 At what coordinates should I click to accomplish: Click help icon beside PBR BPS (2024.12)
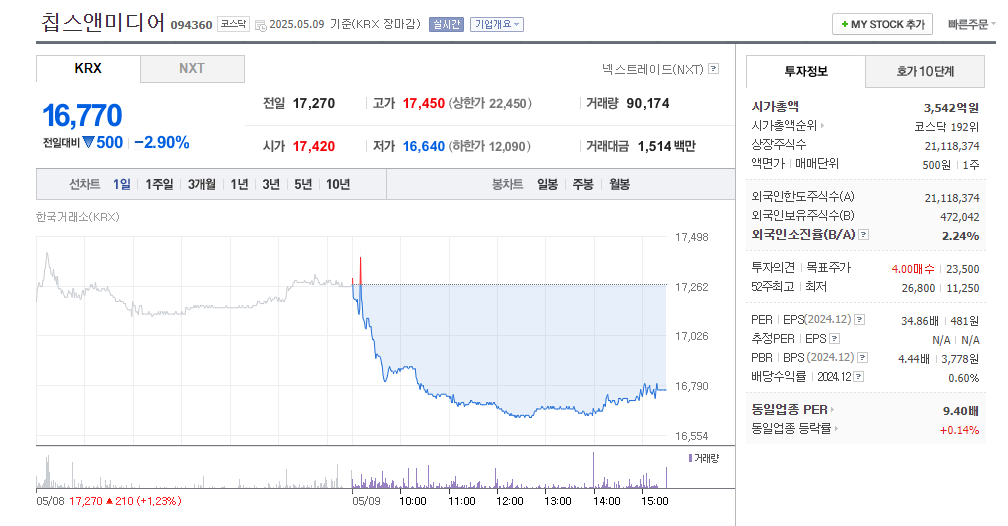tap(863, 358)
